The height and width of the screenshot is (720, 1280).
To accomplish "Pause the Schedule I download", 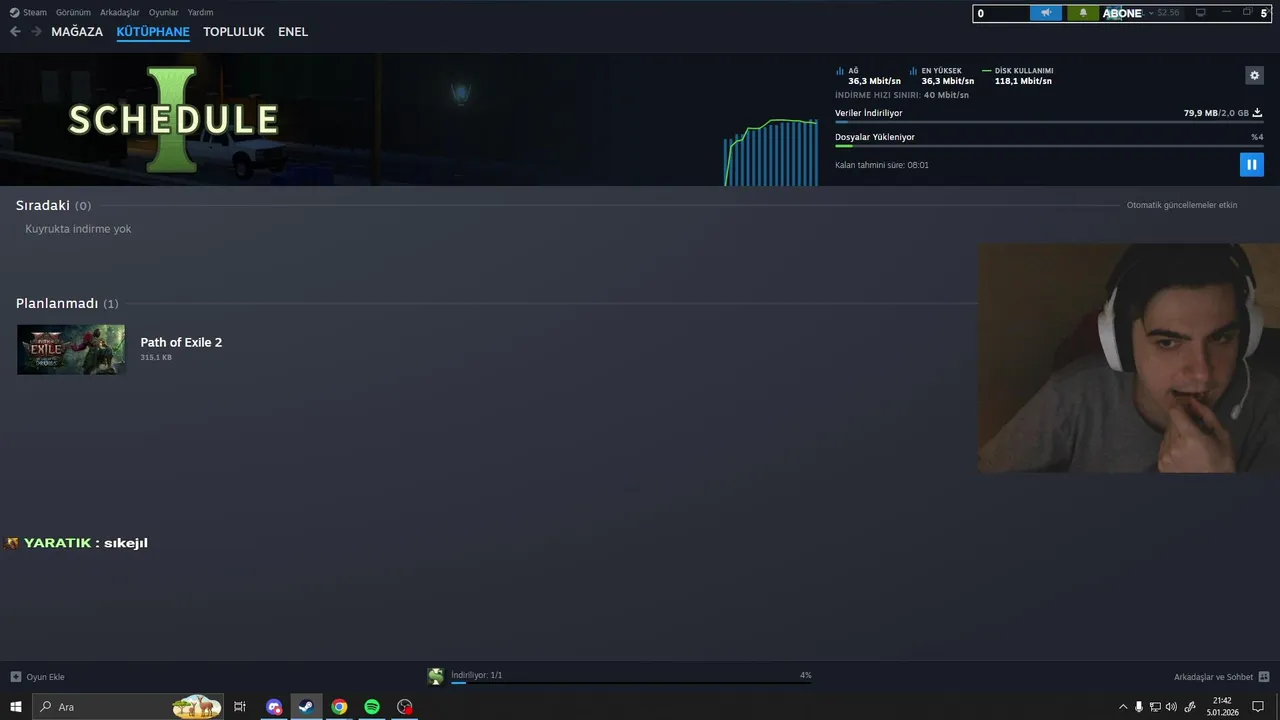I will [x=1251, y=164].
